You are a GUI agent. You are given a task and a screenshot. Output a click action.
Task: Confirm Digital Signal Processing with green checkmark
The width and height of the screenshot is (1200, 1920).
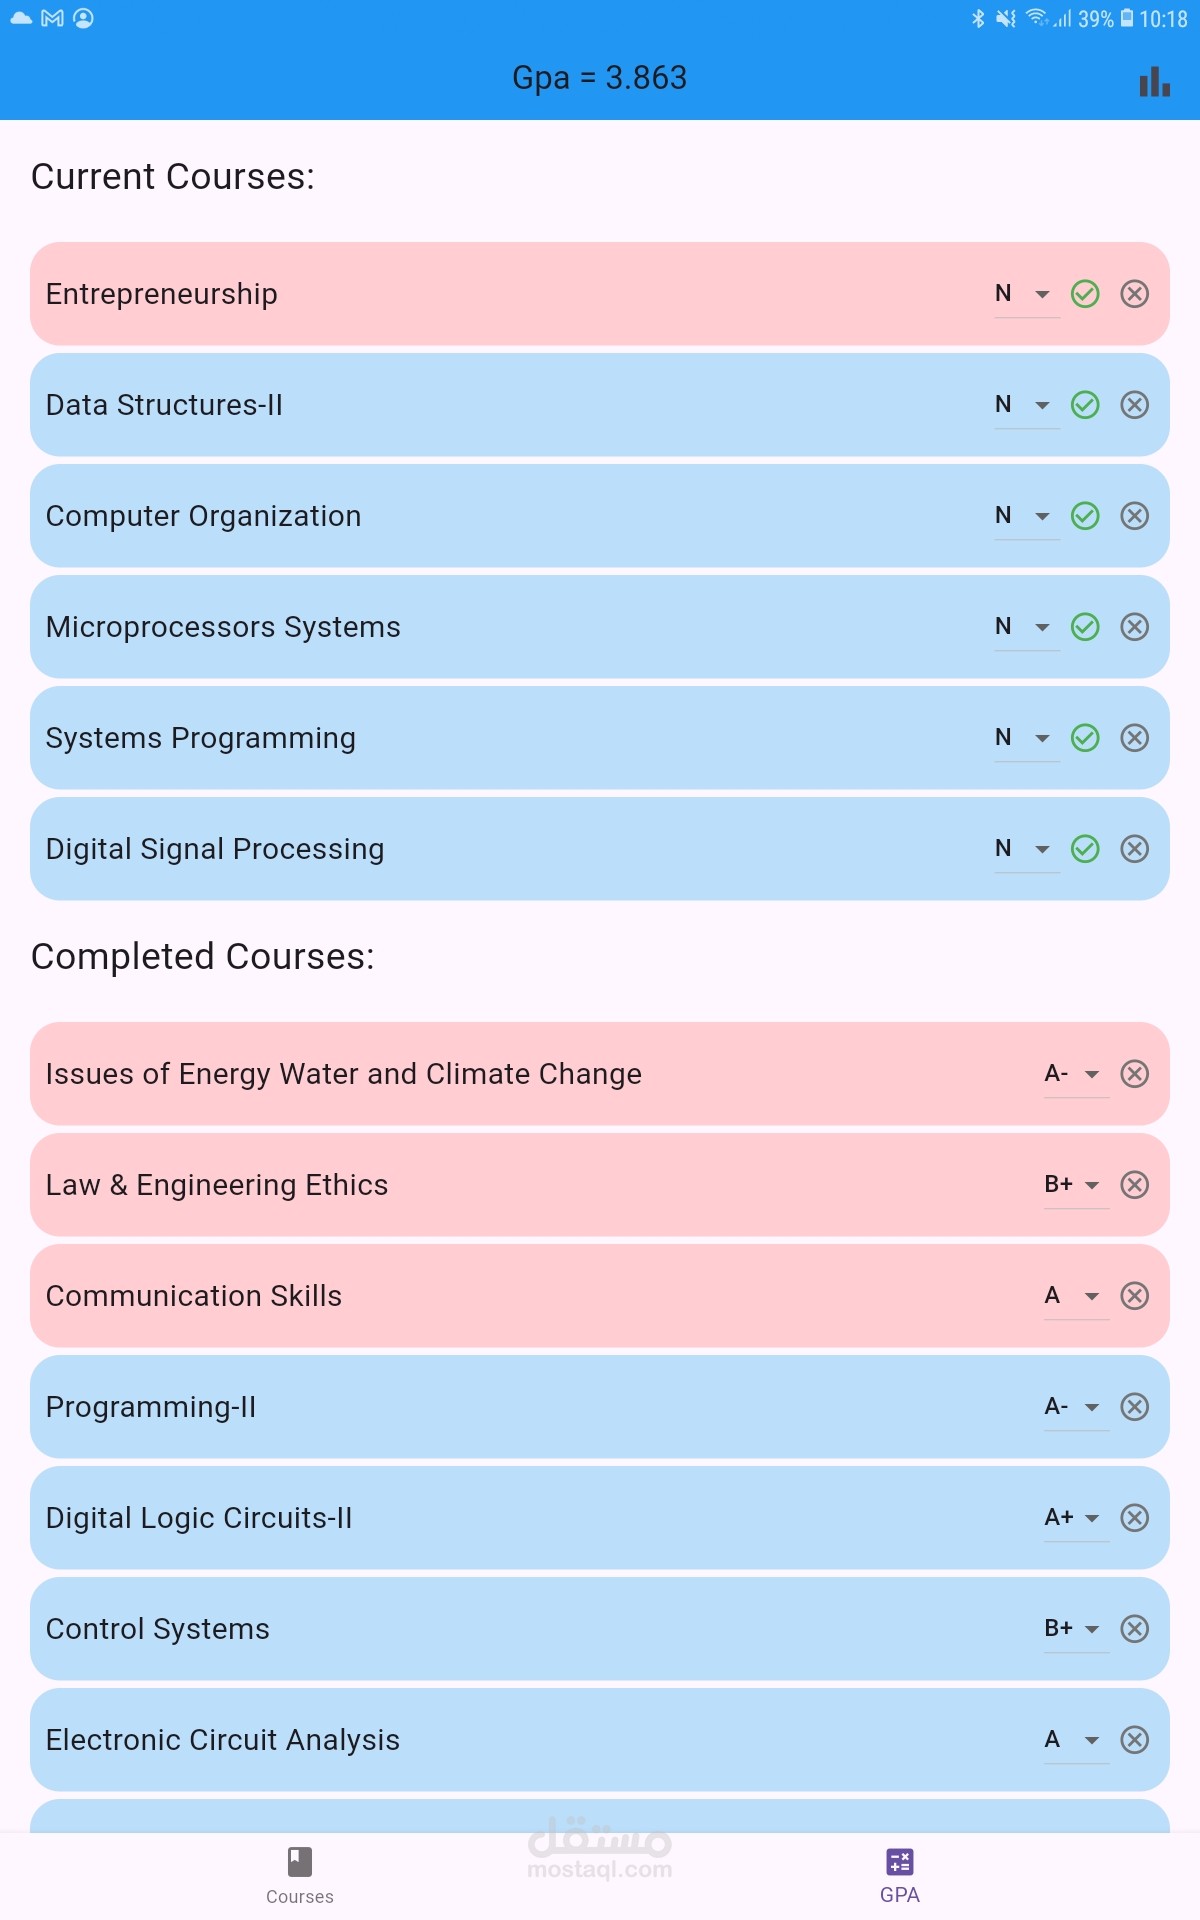(x=1085, y=849)
